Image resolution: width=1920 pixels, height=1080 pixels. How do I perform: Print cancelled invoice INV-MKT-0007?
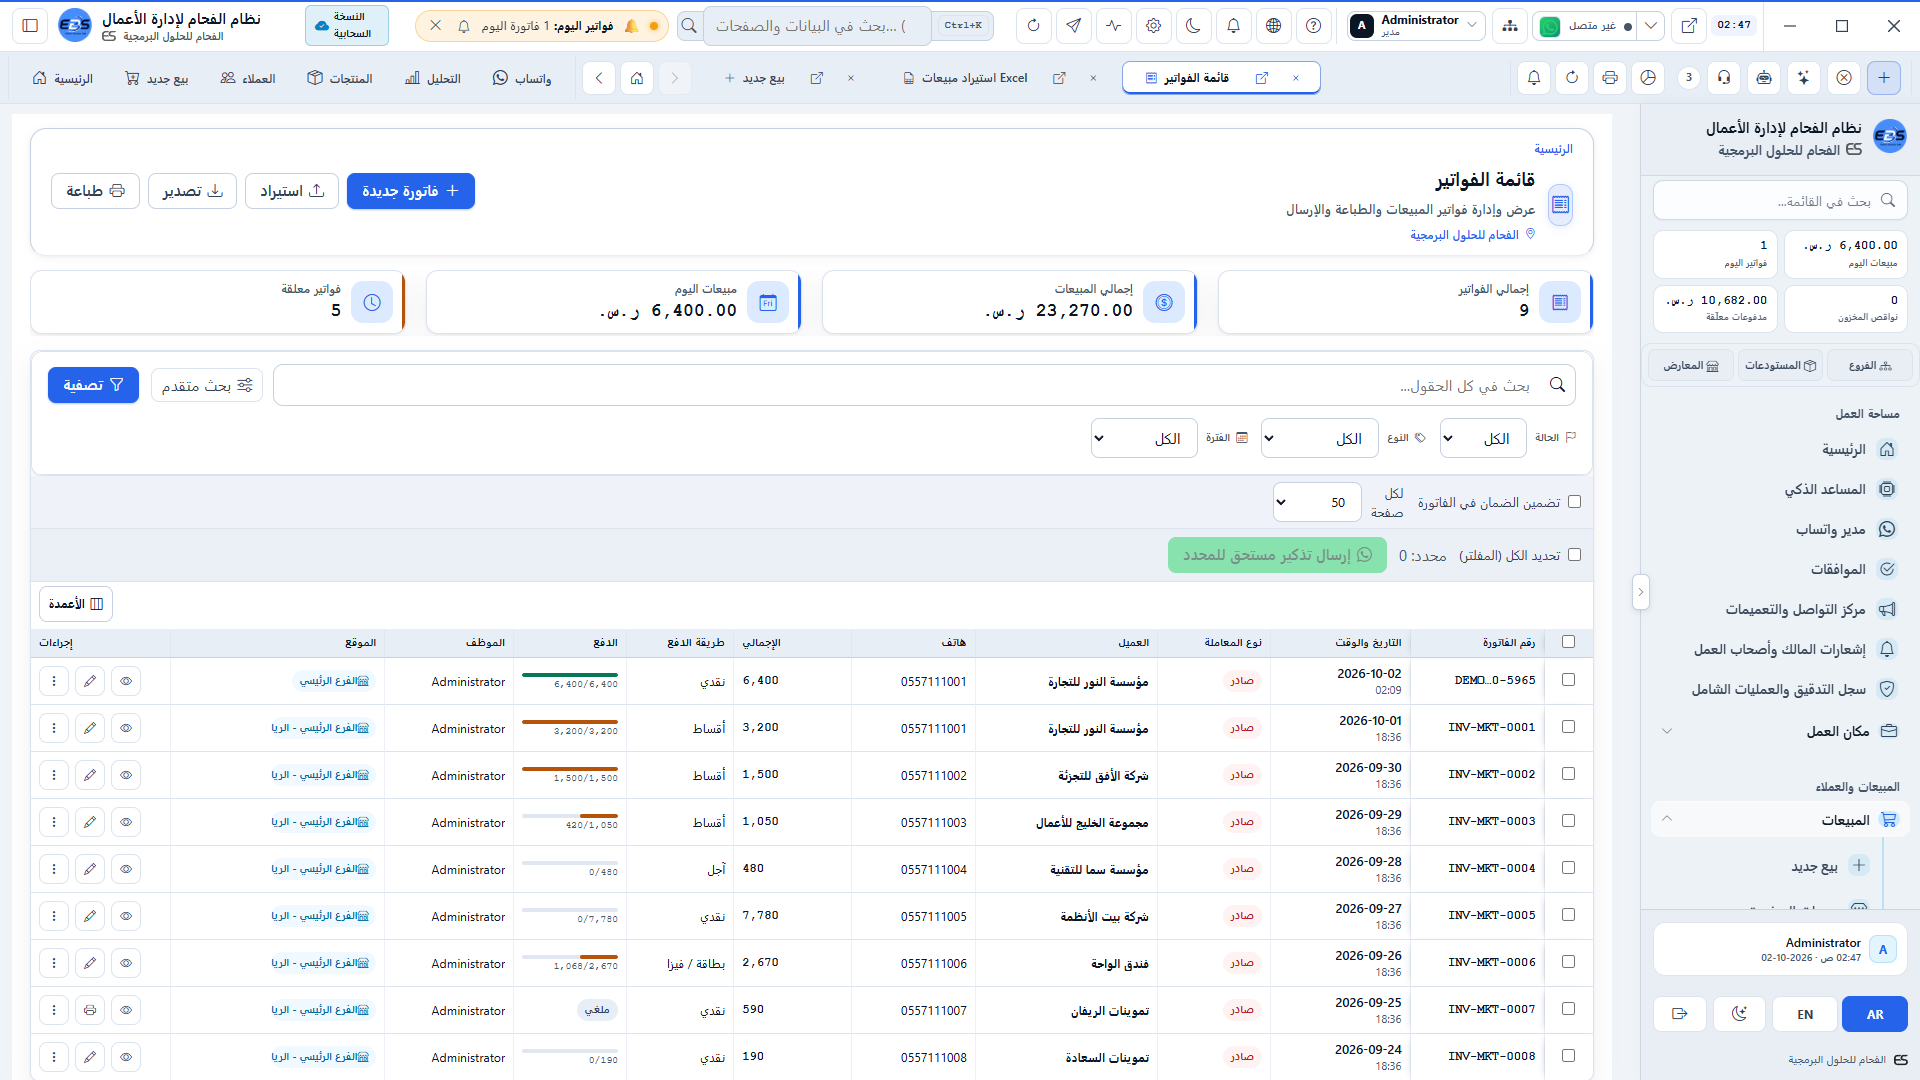(x=90, y=1010)
